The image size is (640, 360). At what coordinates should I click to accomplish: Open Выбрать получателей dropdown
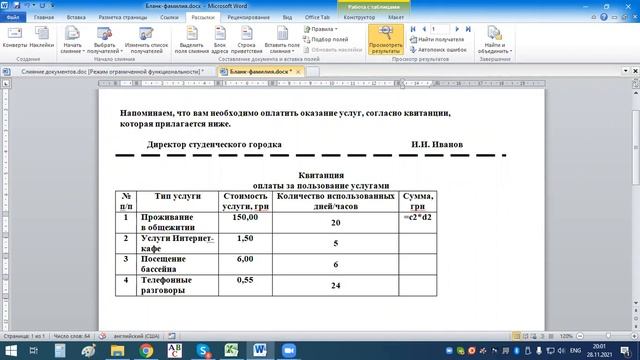click(x=104, y=40)
